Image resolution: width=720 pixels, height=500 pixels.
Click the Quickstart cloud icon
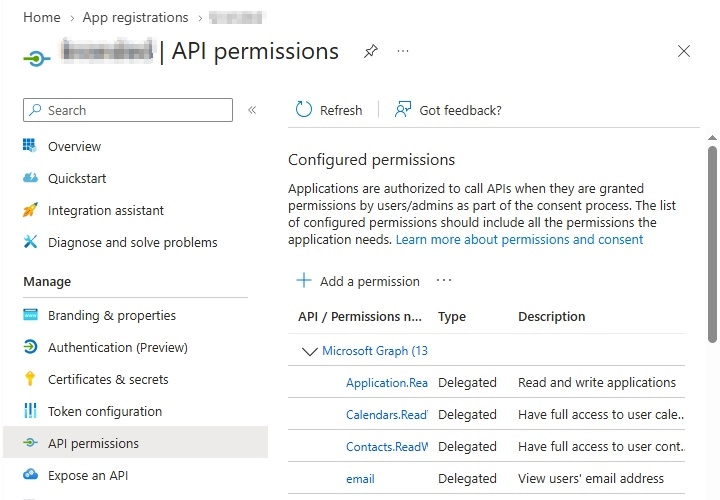coord(30,178)
